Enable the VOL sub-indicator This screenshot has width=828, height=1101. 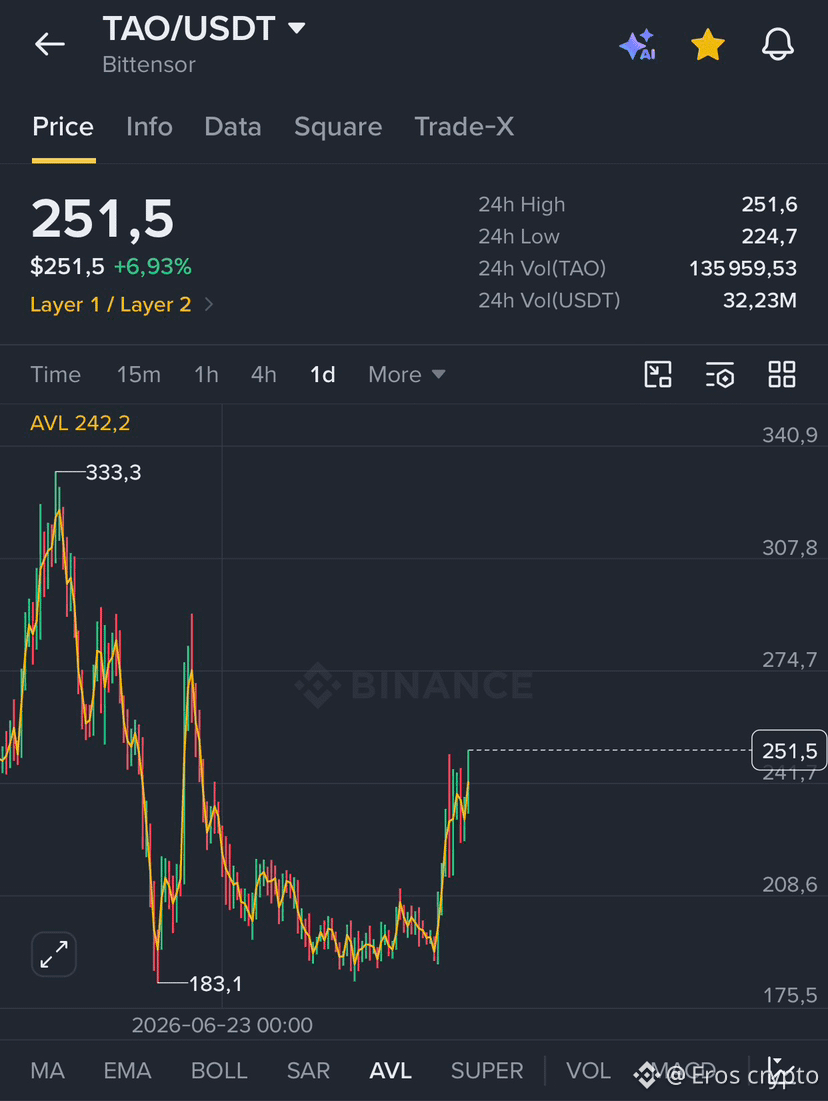coord(588,1071)
